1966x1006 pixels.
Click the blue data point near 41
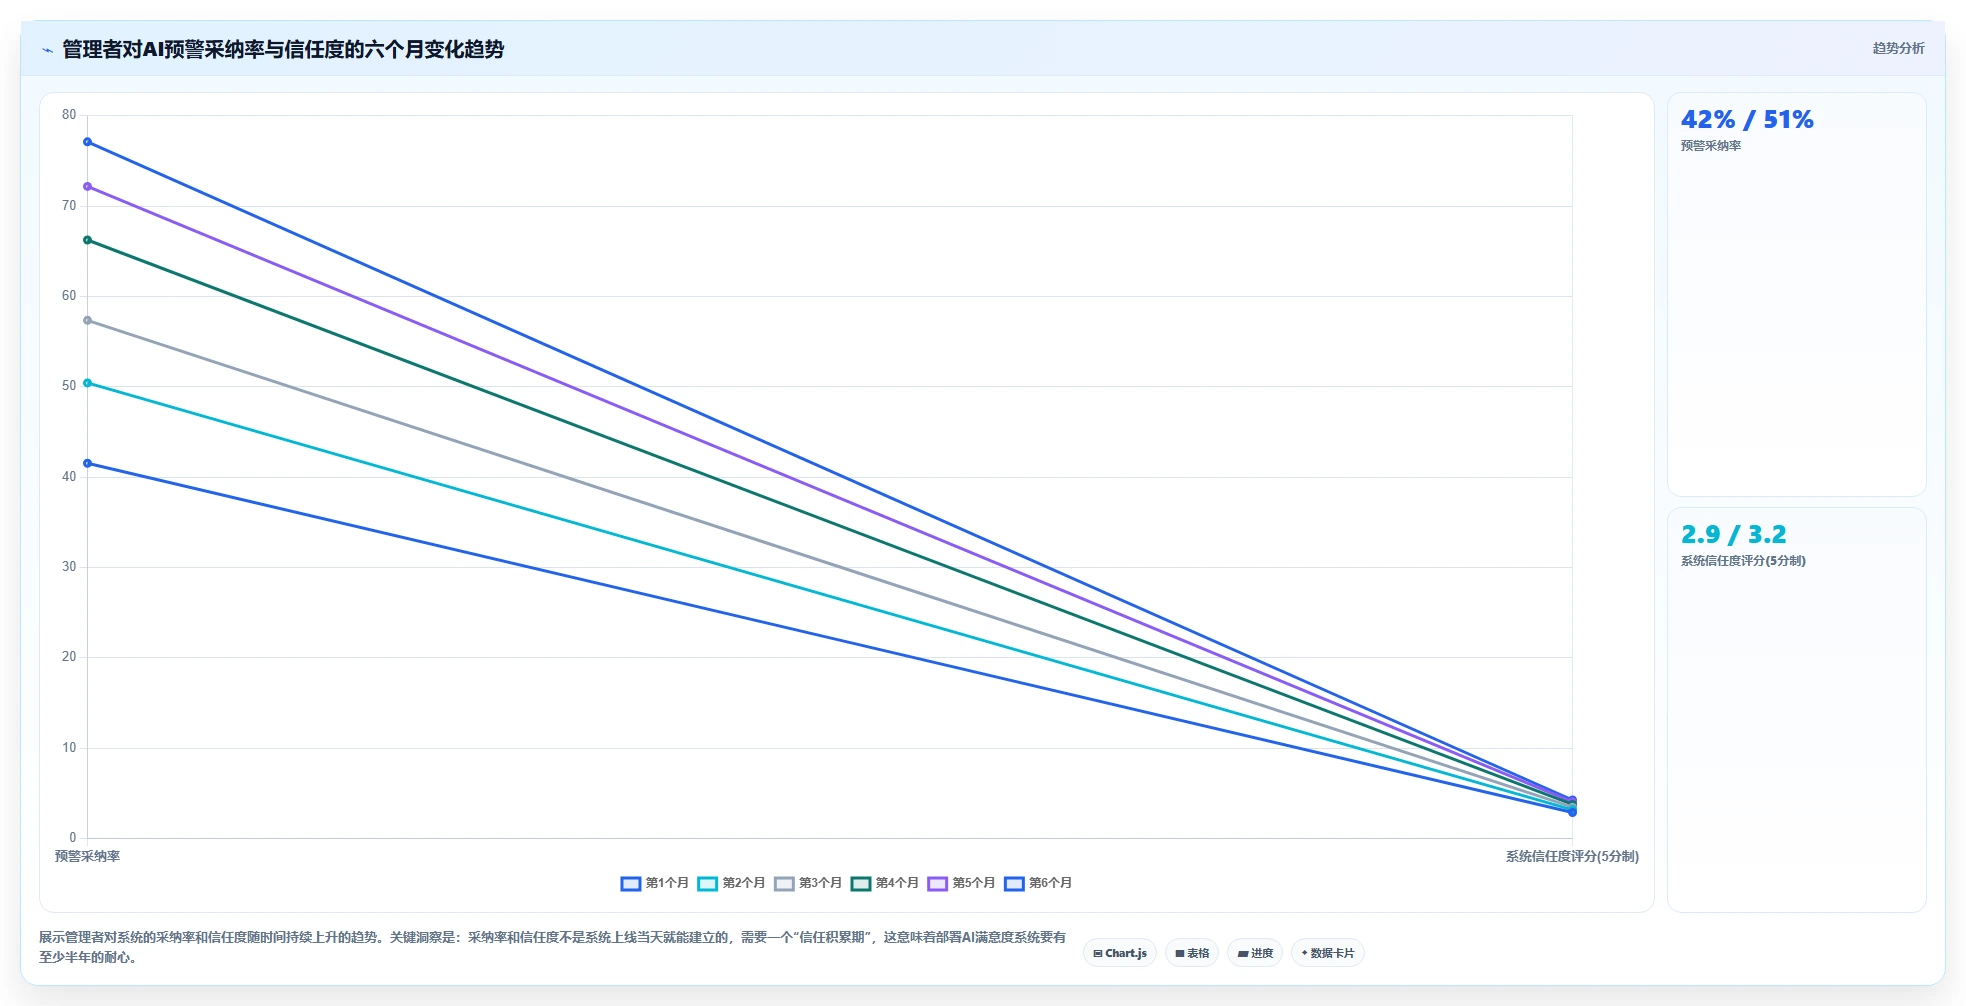pos(88,464)
